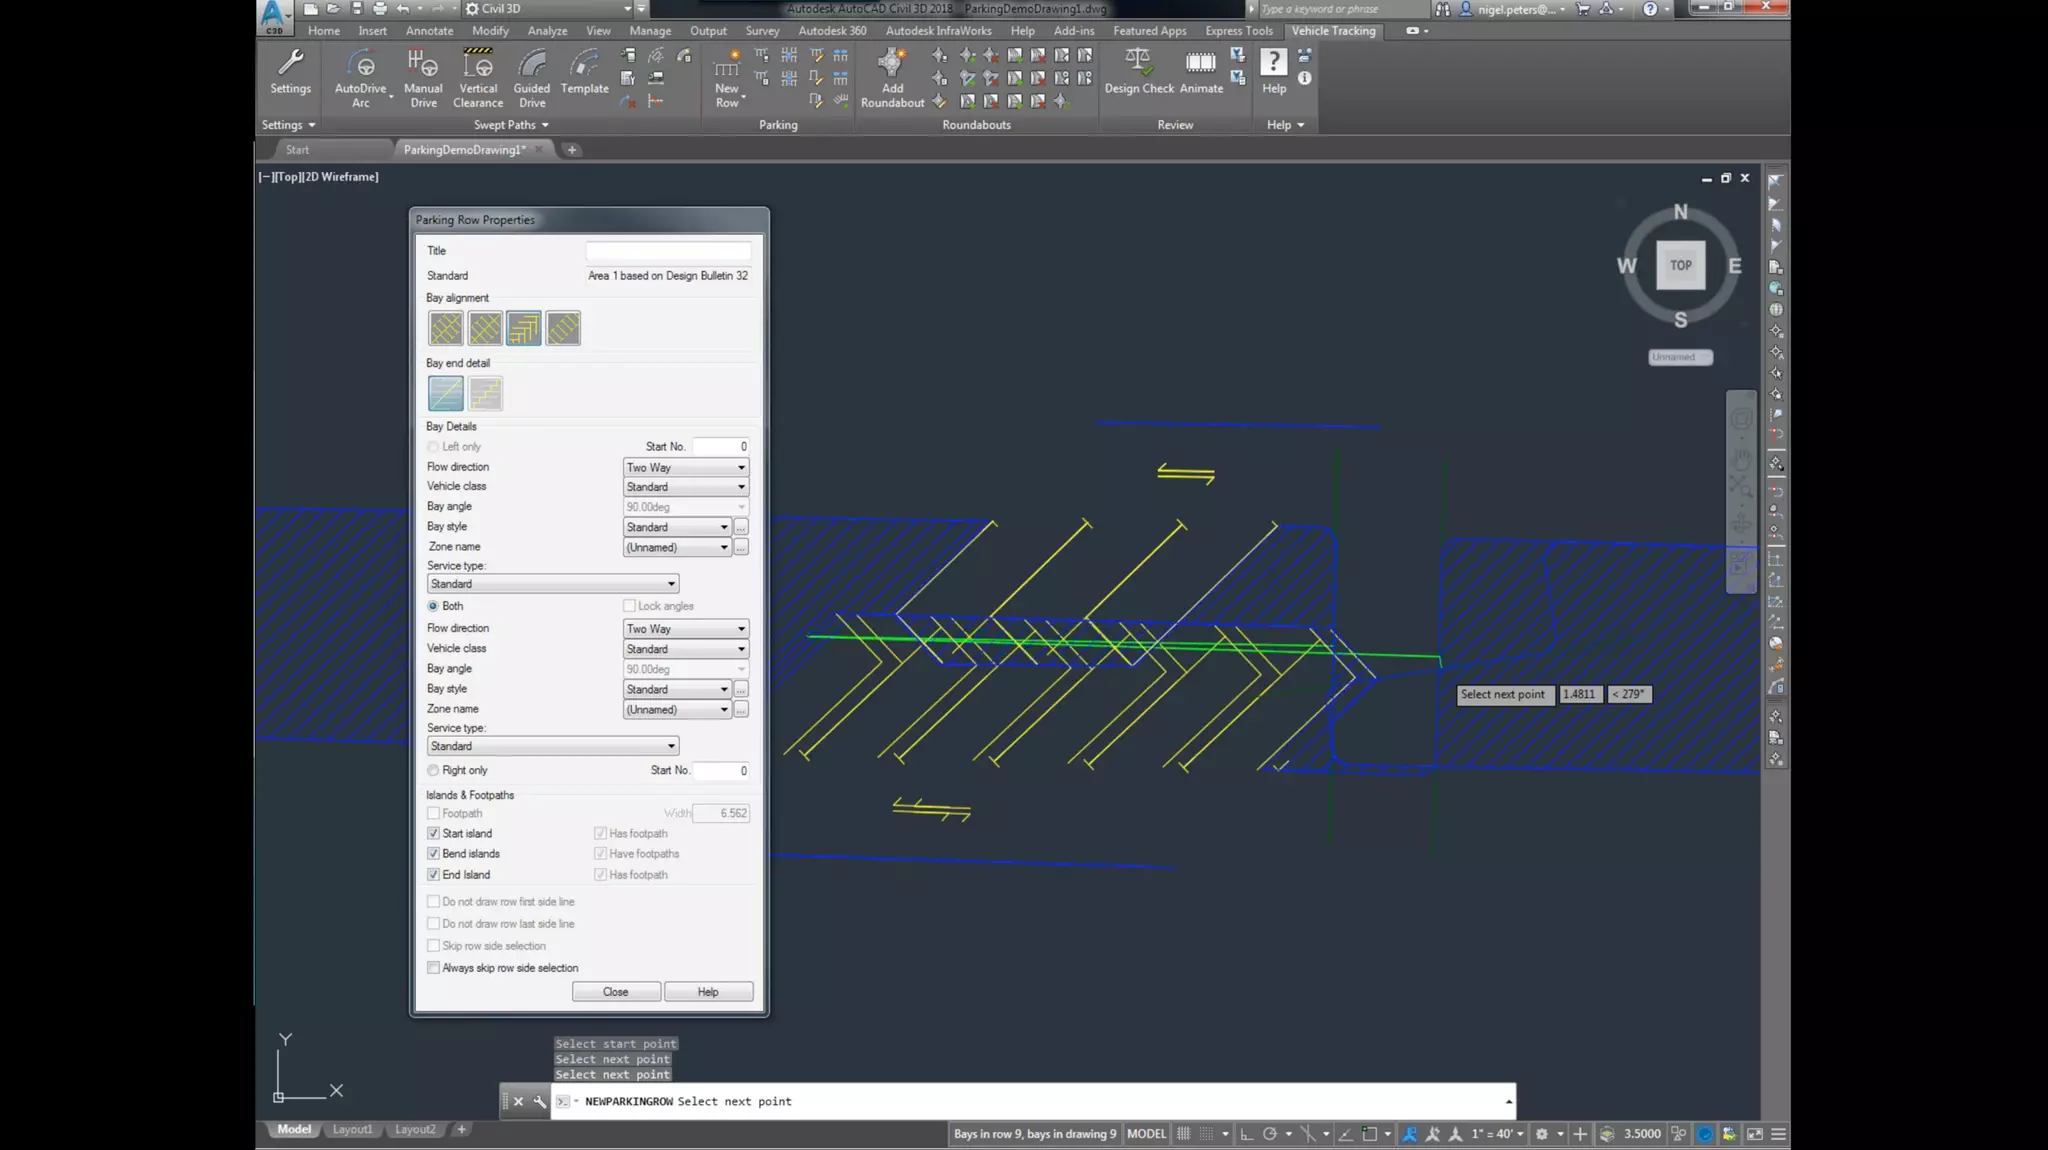Screen dimensions: 2048x1150
Task: Toggle the End Island checkbox
Action: click(433, 874)
